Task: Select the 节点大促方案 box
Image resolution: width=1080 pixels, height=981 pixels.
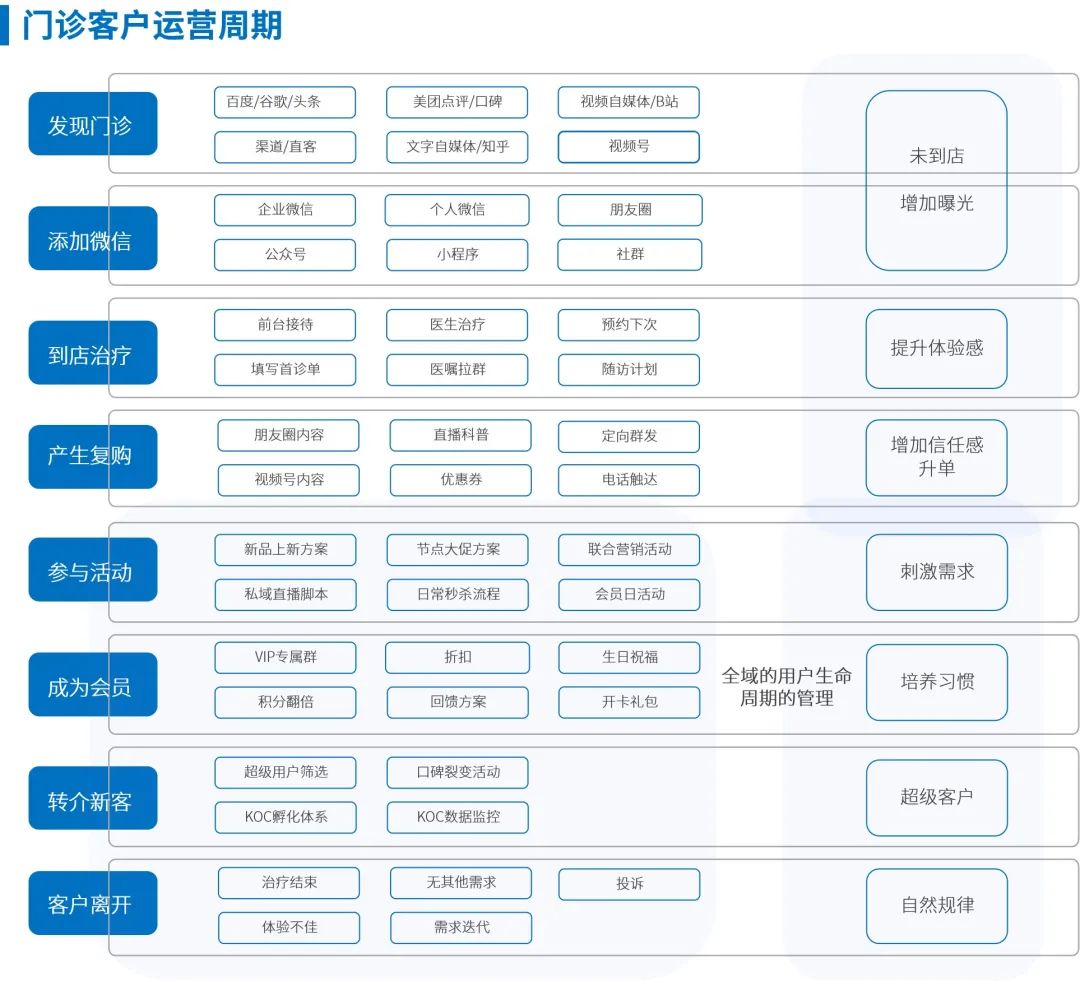Action: coord(458,550)
